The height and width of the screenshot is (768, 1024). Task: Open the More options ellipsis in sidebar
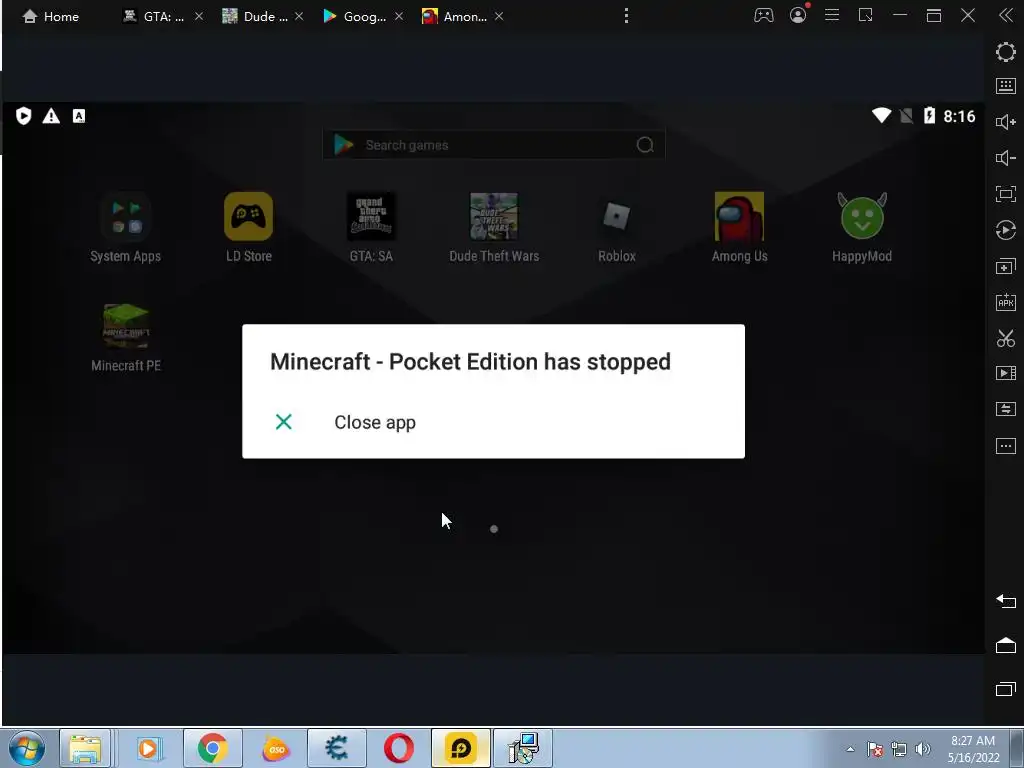[1006, 446]
